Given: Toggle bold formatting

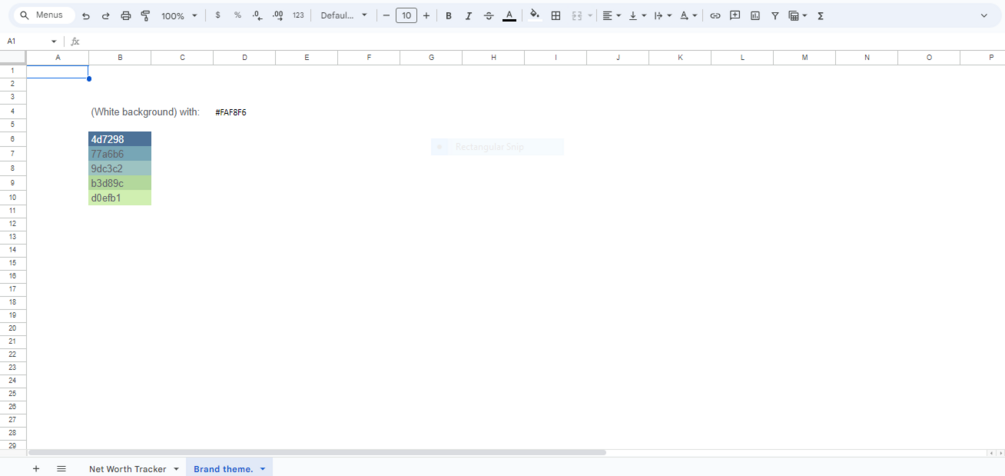Looking at the screenshot, I should pyautogui.click(x=449, y=16).
